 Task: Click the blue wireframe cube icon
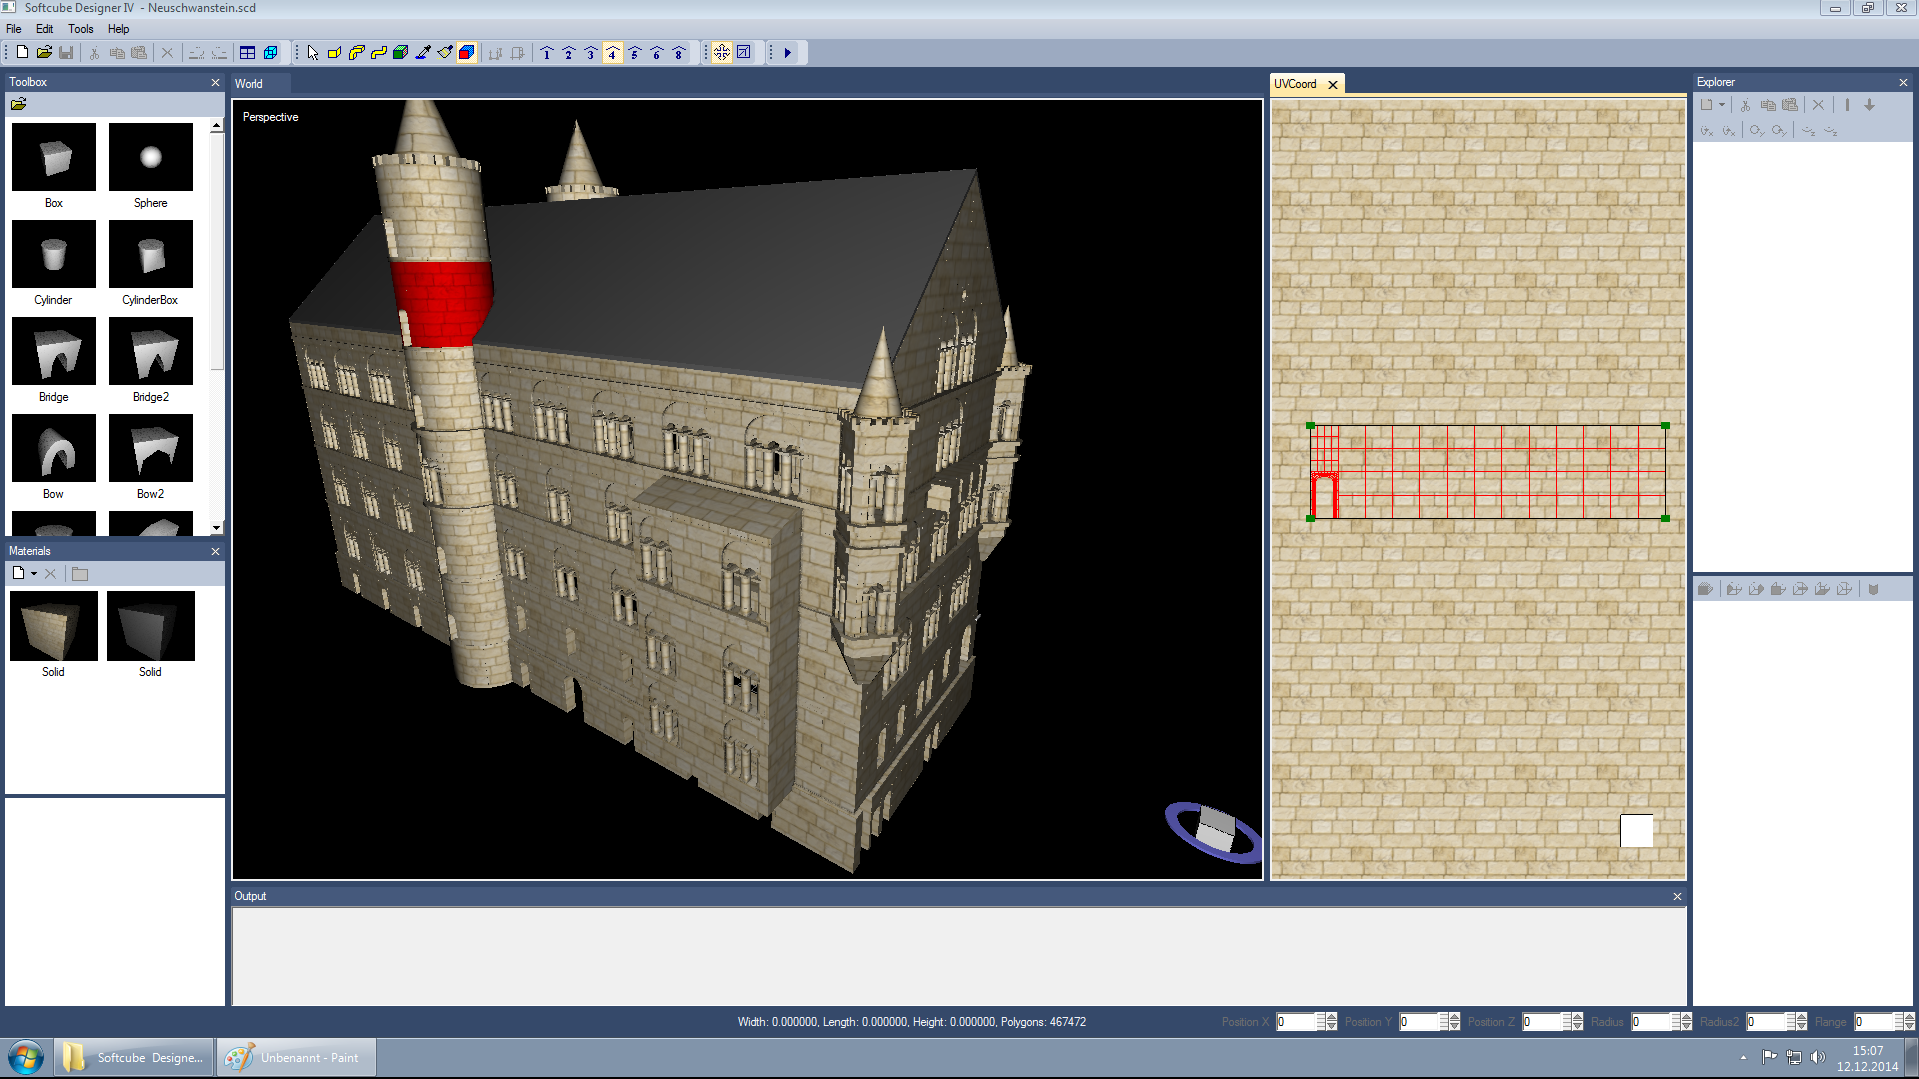(x=270, y=53)
